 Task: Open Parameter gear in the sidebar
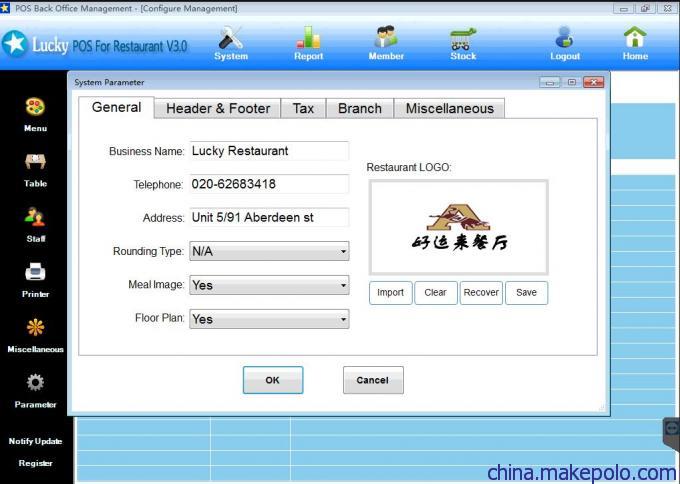point(35,391)
